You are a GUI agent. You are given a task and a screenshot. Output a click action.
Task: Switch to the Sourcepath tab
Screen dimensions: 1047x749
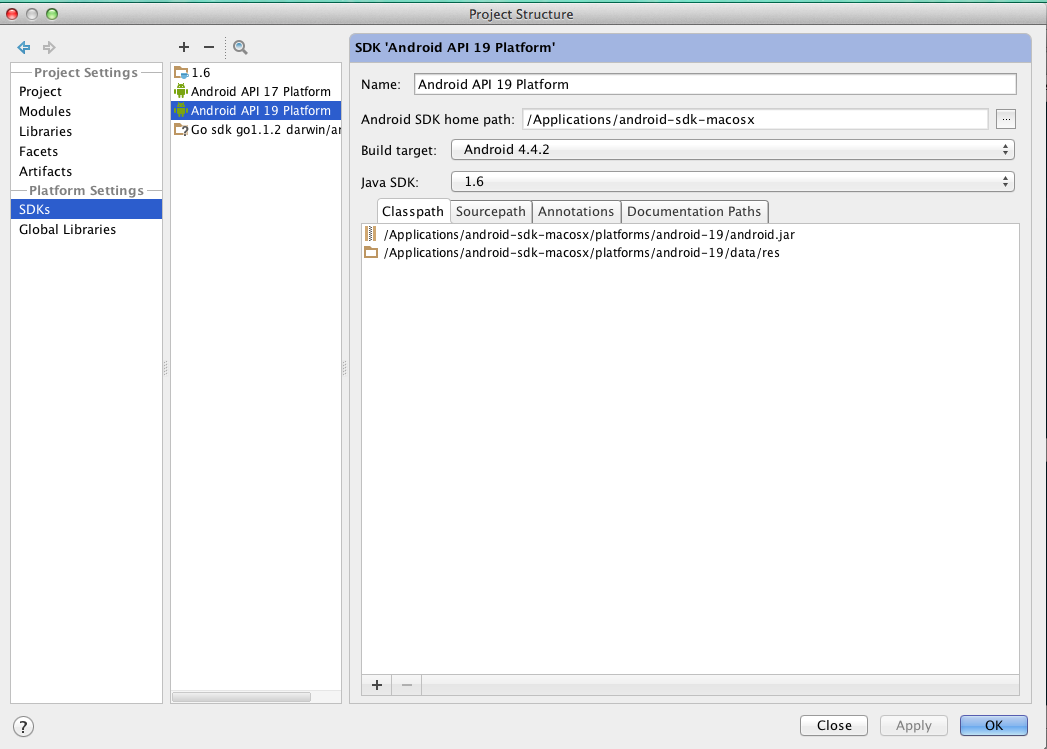(x=490, y=211)
